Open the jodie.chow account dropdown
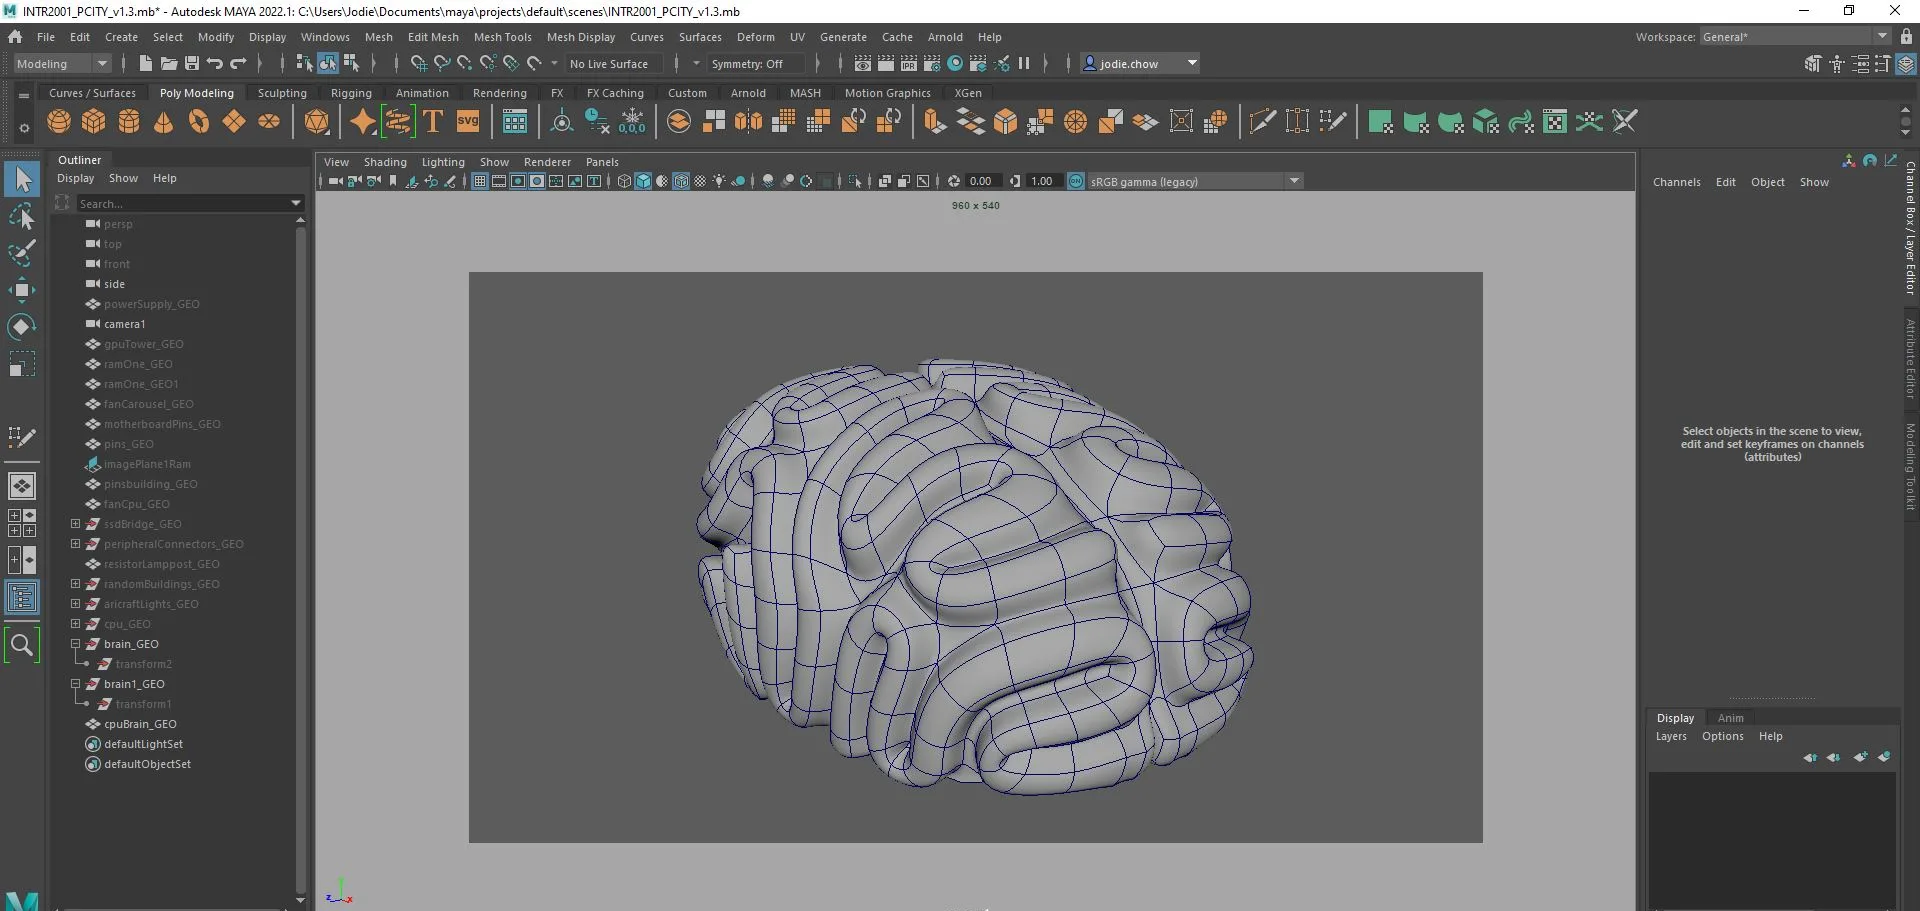The height and width of the screenshot is (911, 1920). 1140,63
